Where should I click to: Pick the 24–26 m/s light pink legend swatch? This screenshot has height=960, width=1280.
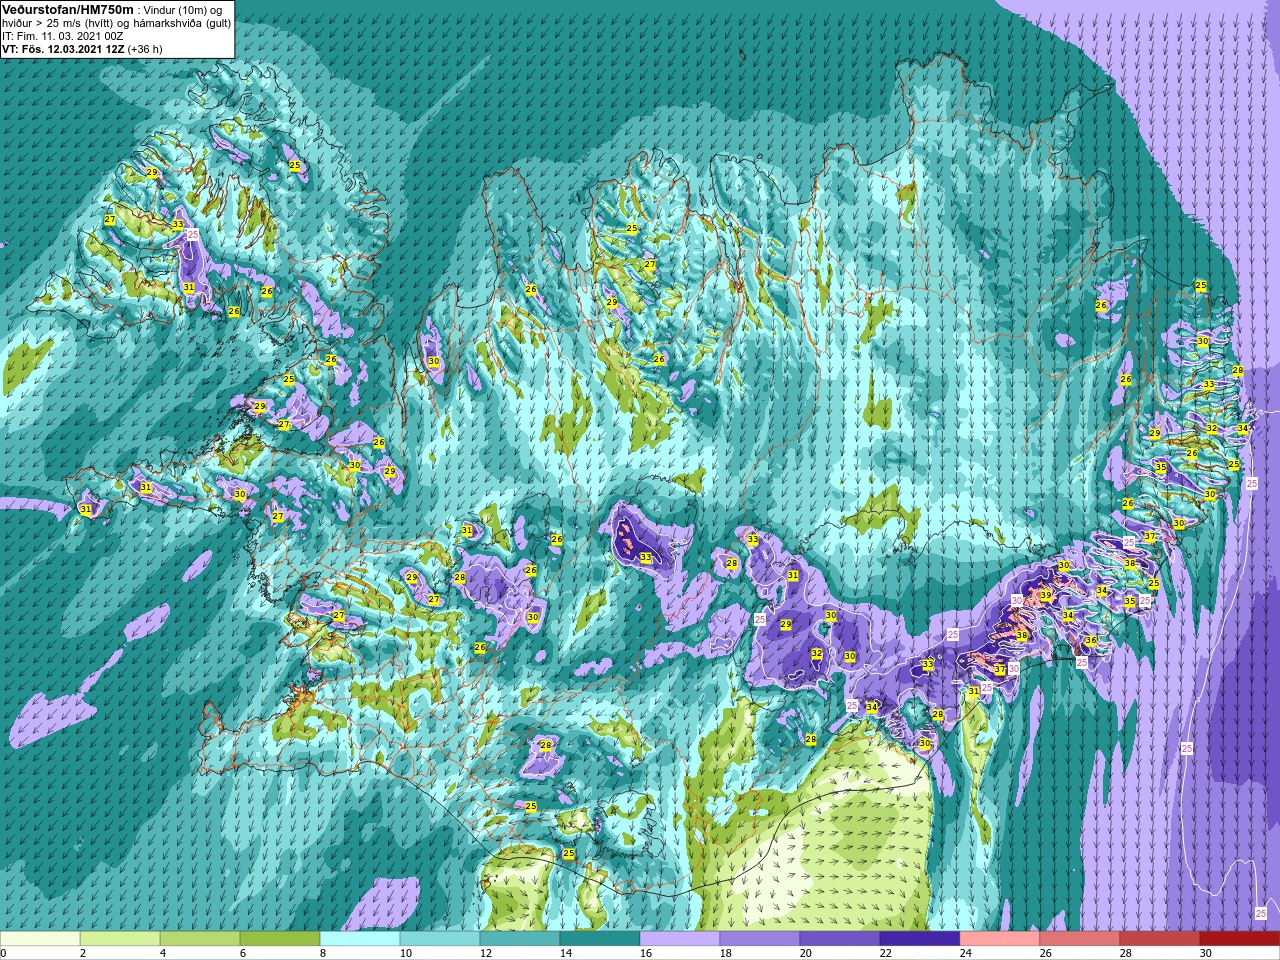point(1000,939)
